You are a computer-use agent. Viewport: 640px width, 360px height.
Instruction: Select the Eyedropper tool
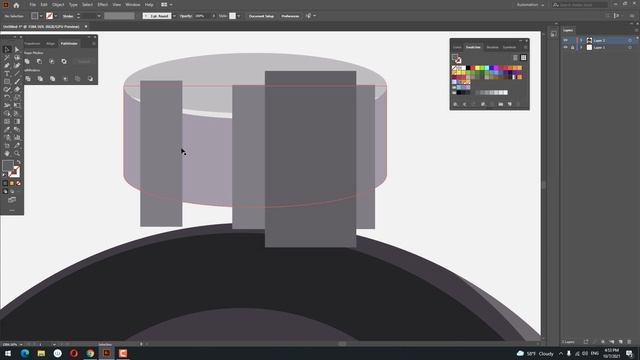[7, 129]
